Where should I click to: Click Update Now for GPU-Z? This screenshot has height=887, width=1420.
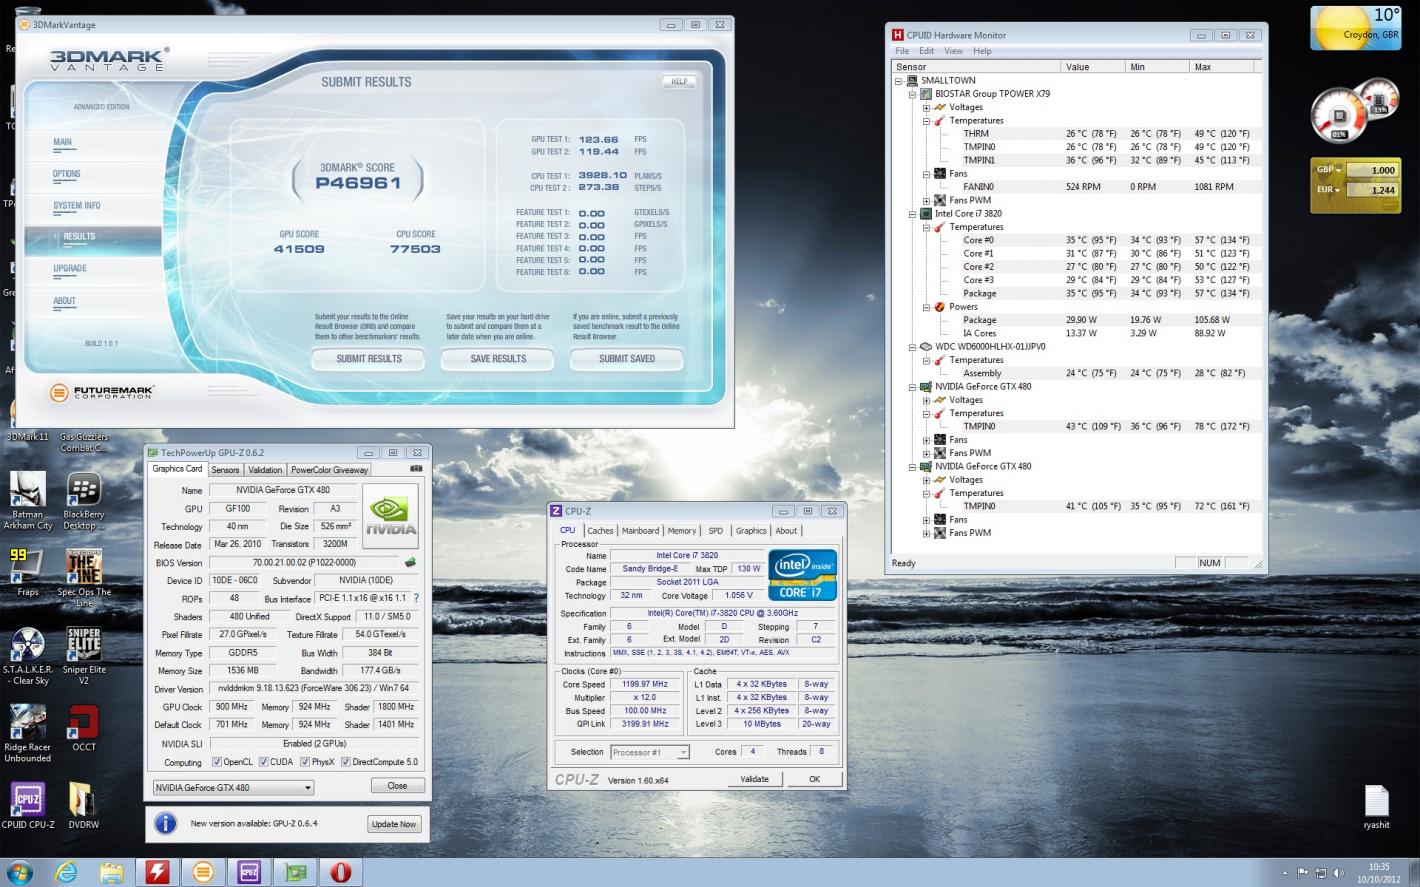(x=394, y=824)
